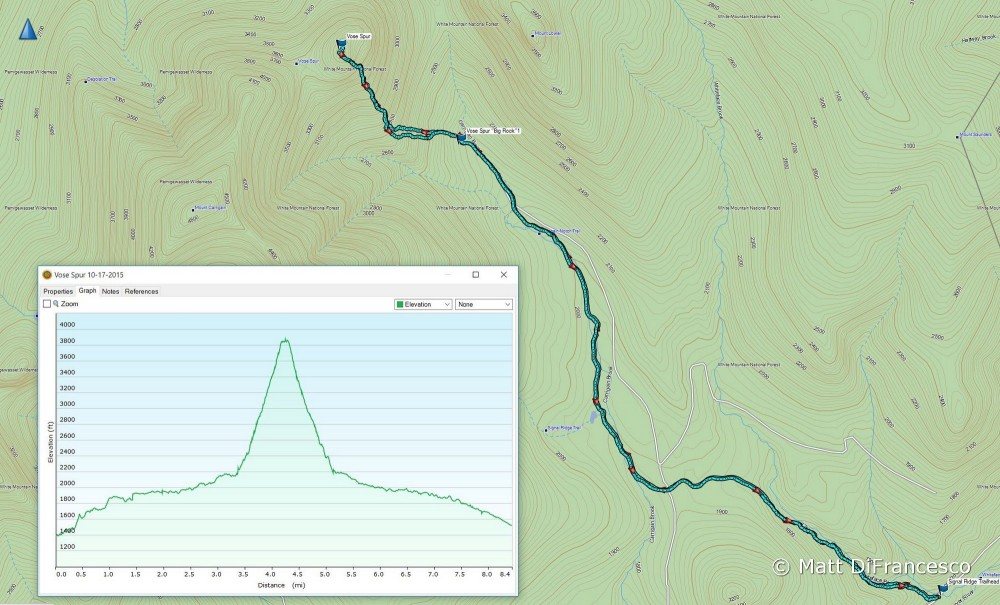Click the Signal Ridge Trailhead flag waypoint

coord(943,588)
